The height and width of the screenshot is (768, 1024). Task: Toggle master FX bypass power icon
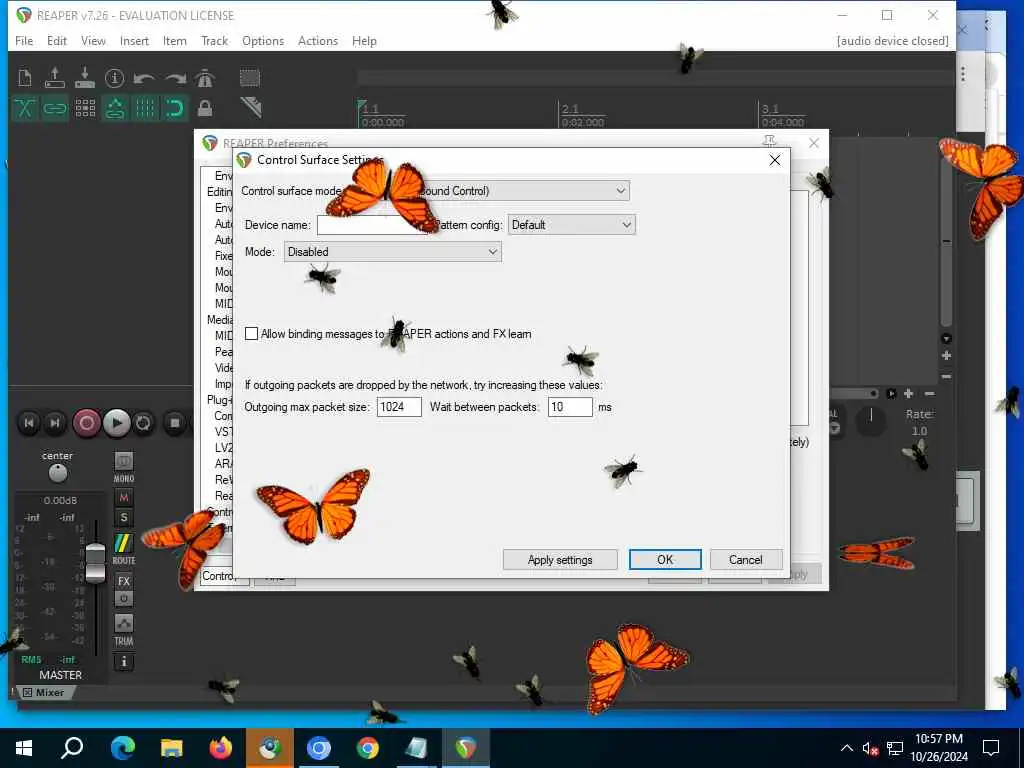click(x=124, y=599)
